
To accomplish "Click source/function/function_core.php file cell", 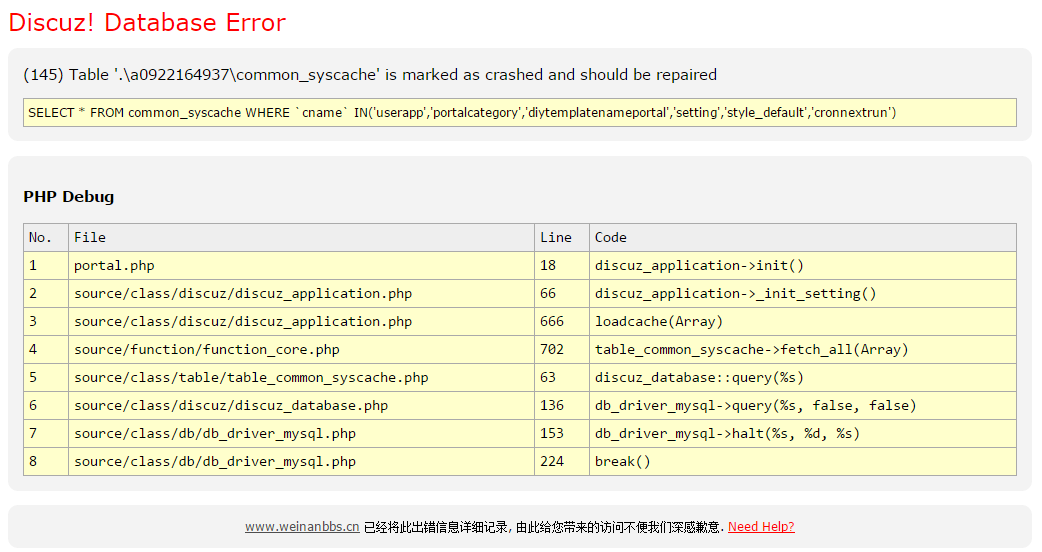I will [x=301, y=349].
